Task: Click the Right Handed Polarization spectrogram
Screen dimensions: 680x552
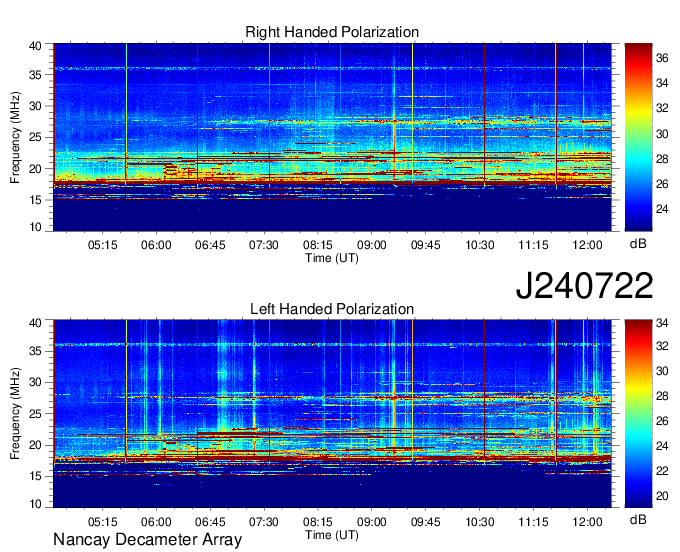Action: click(x=332, y=137)
